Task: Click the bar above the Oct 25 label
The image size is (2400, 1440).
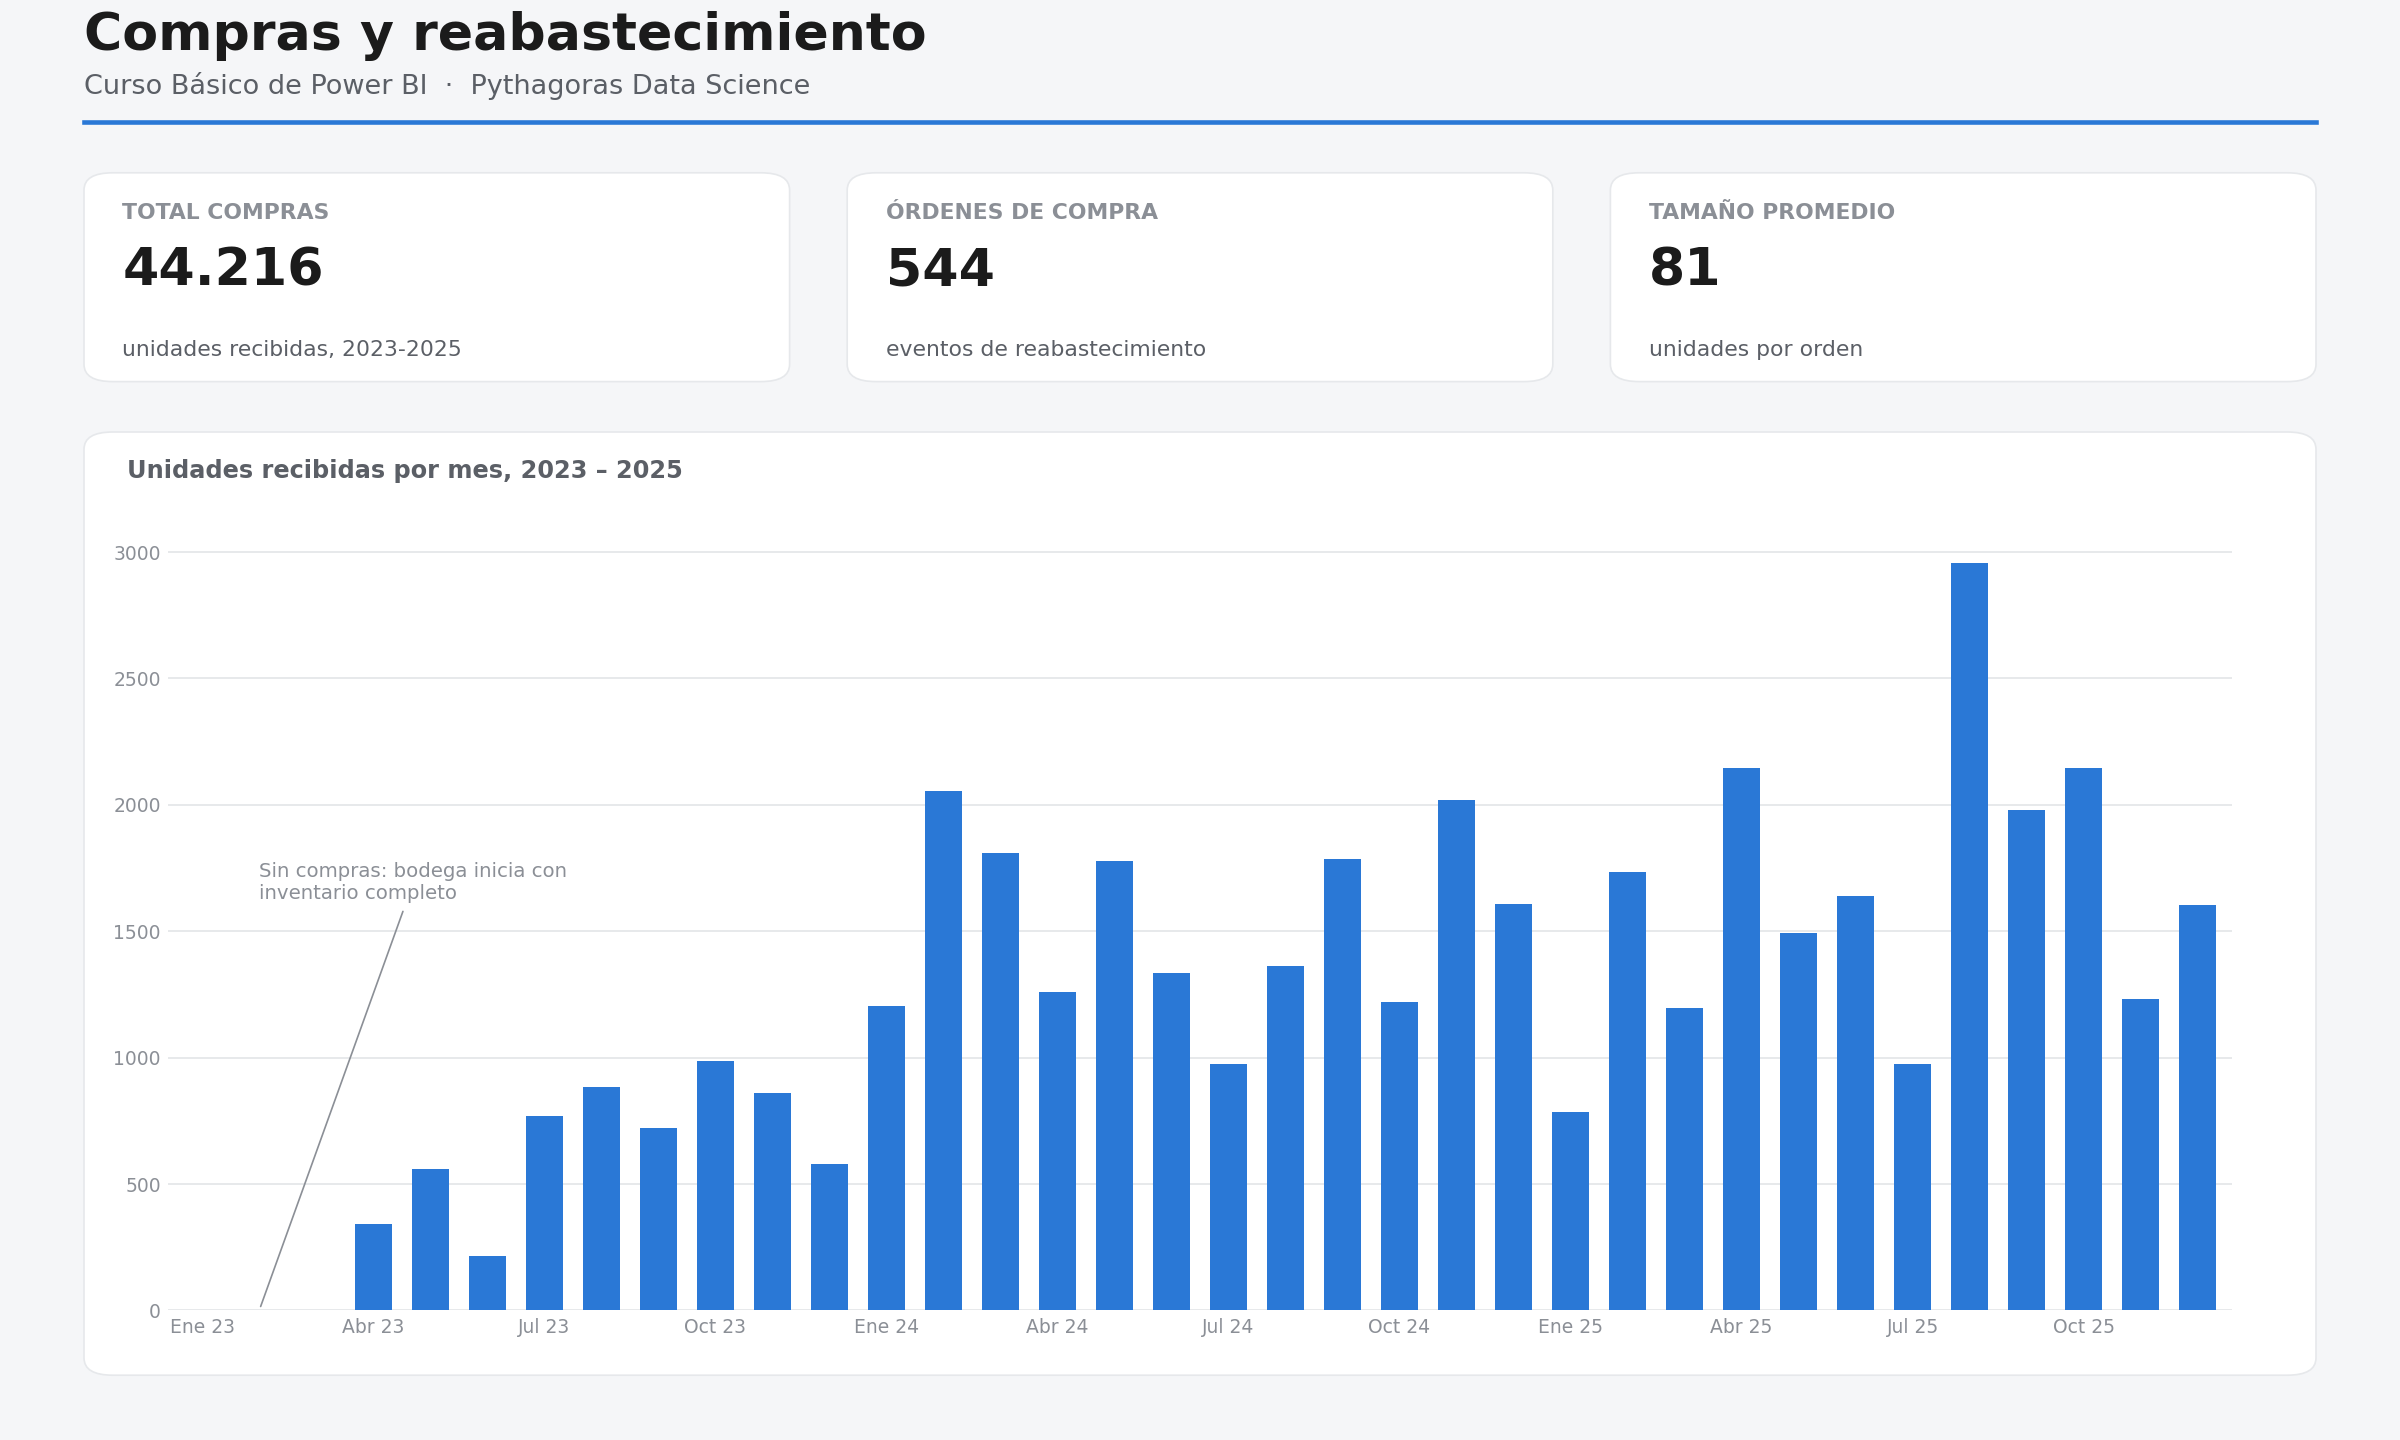Action: click(x=2083, y=1039)
